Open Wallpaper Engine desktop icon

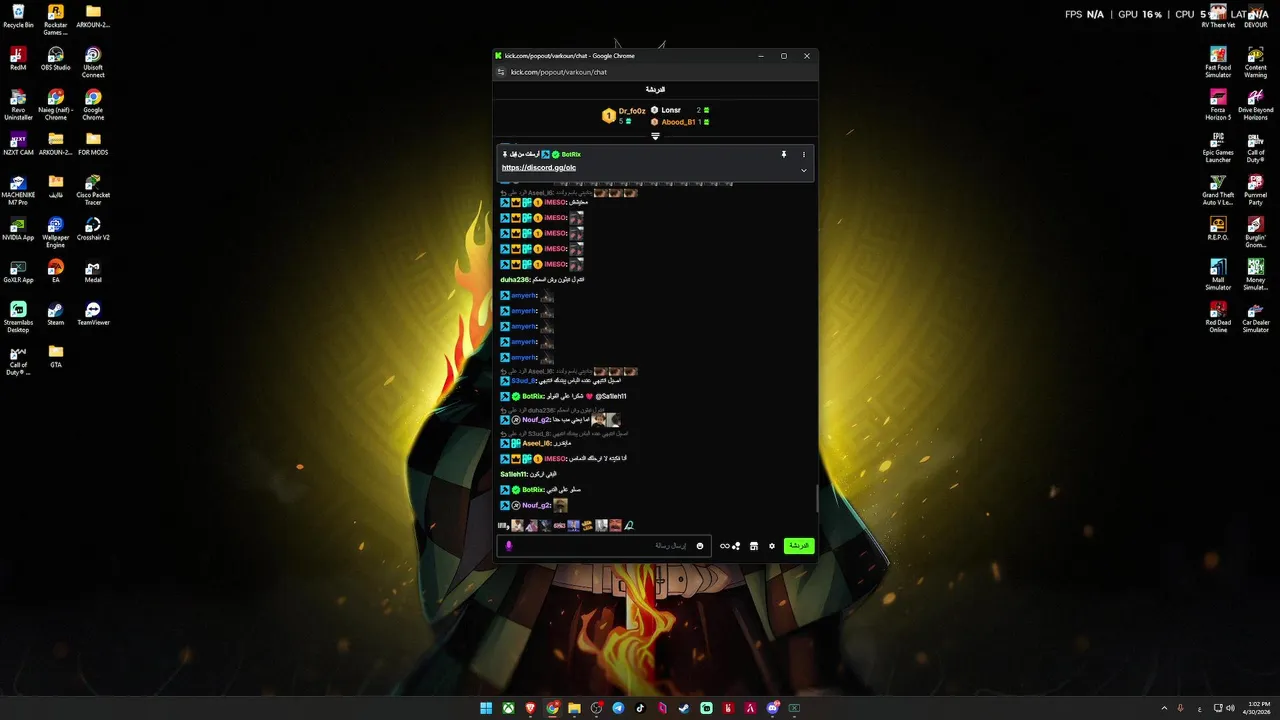pyautogui.click(x=56, y=232)
